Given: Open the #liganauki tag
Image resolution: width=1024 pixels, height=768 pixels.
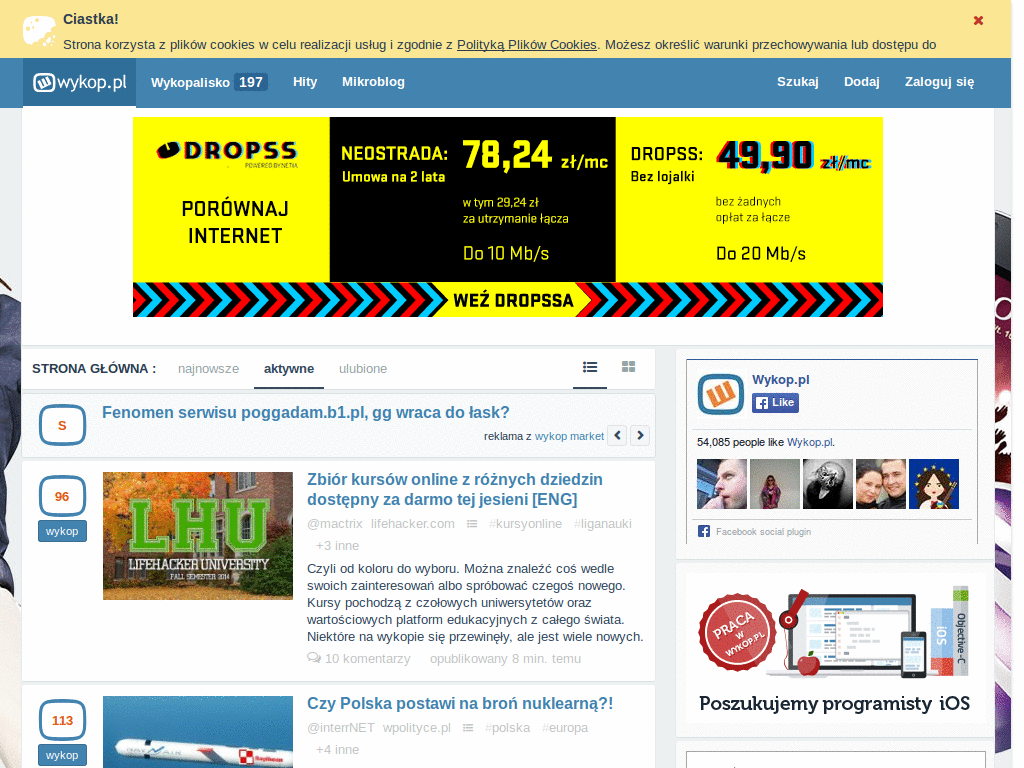Looking at the screenshot, I should [x=603, y=524].
